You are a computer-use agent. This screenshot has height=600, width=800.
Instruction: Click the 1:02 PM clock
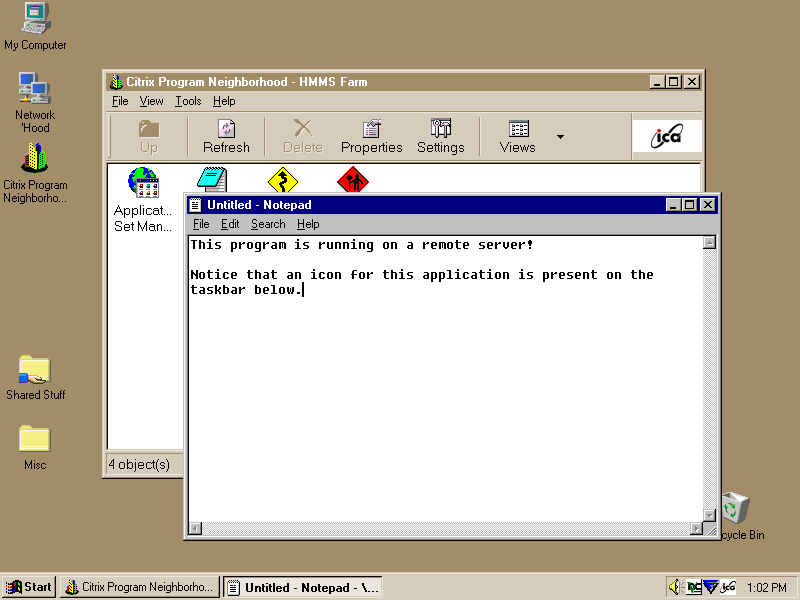(767, 588)
